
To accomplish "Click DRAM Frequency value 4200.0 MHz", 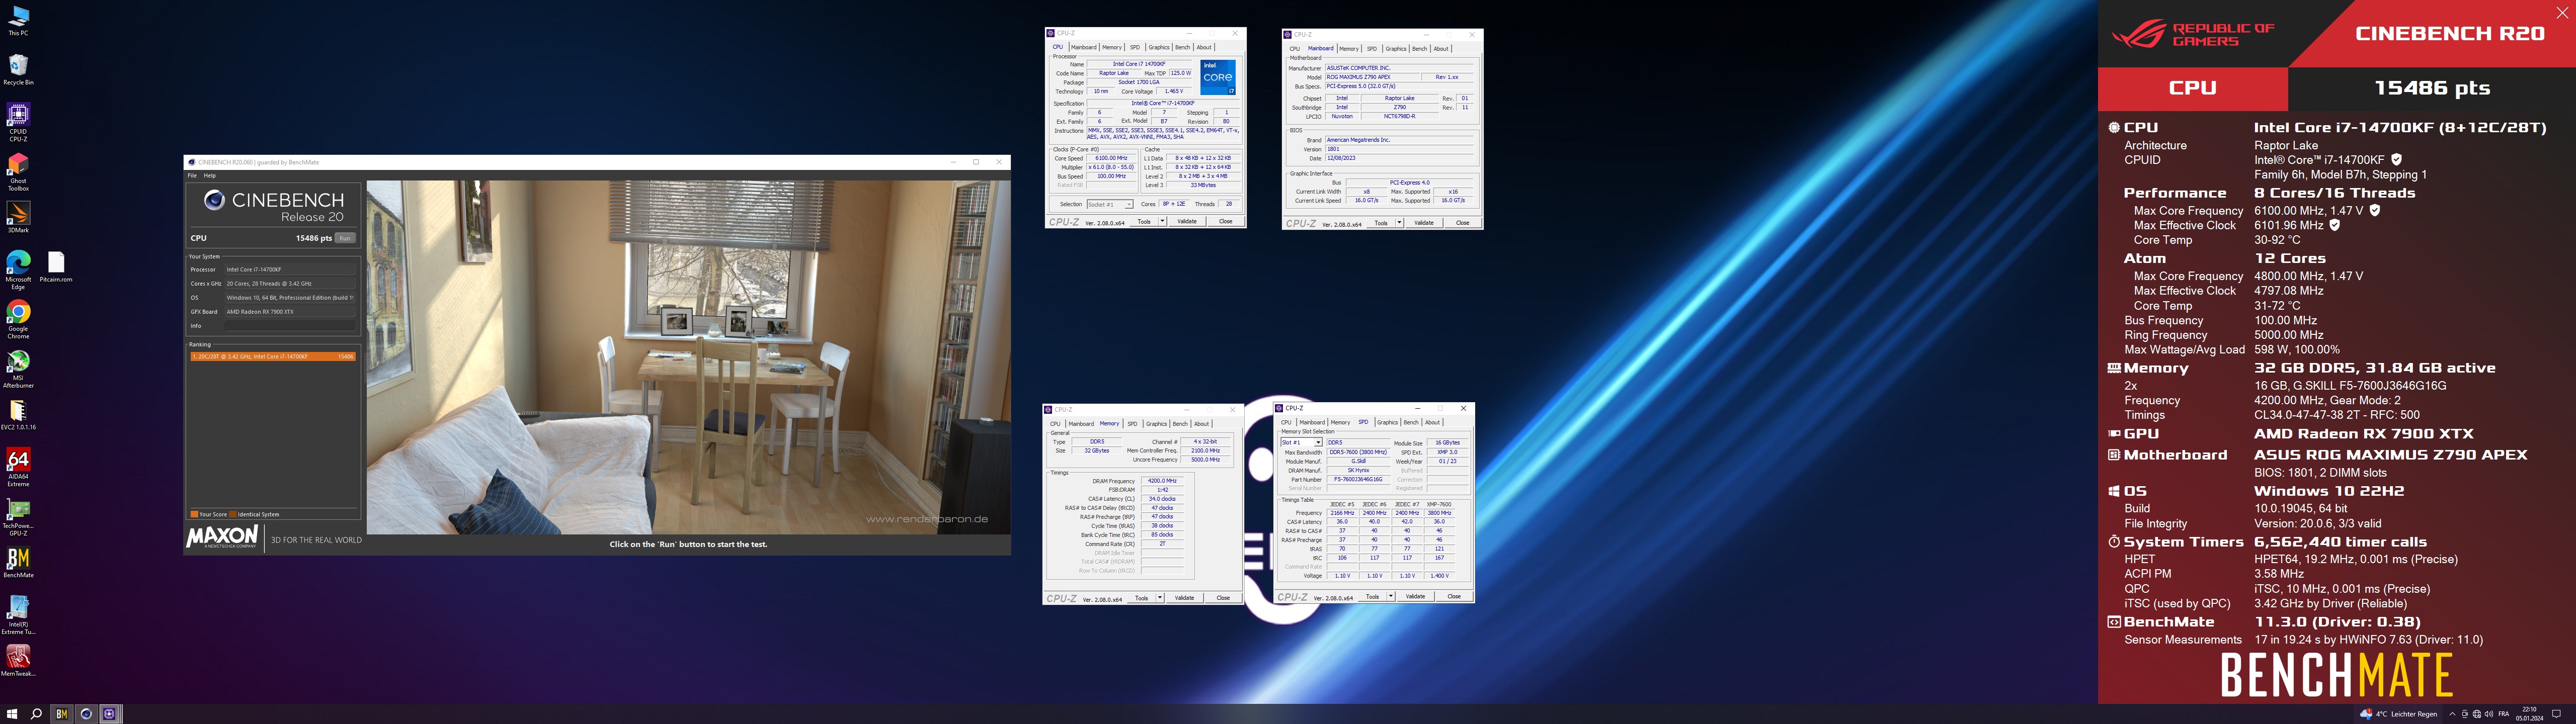I will [x=1162, y=481].
